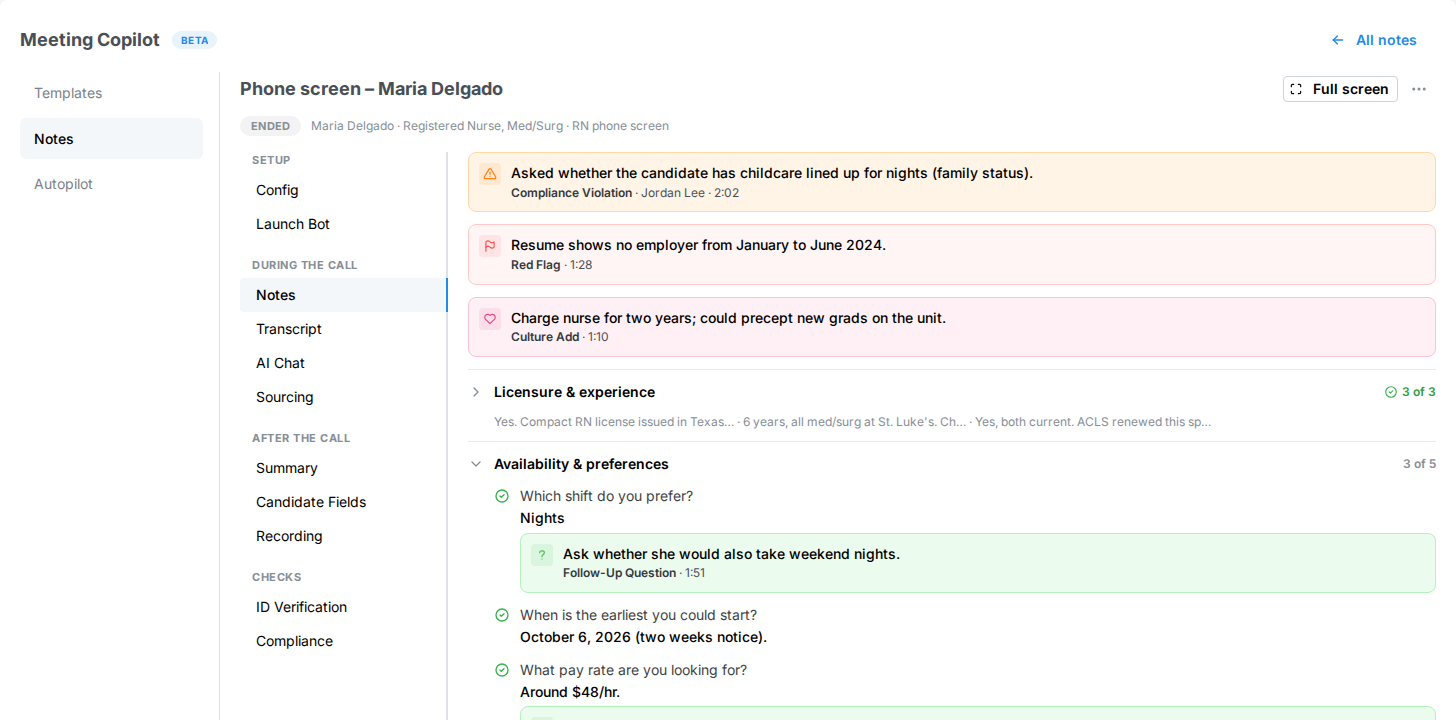View the call Summary

click(343, 468)
